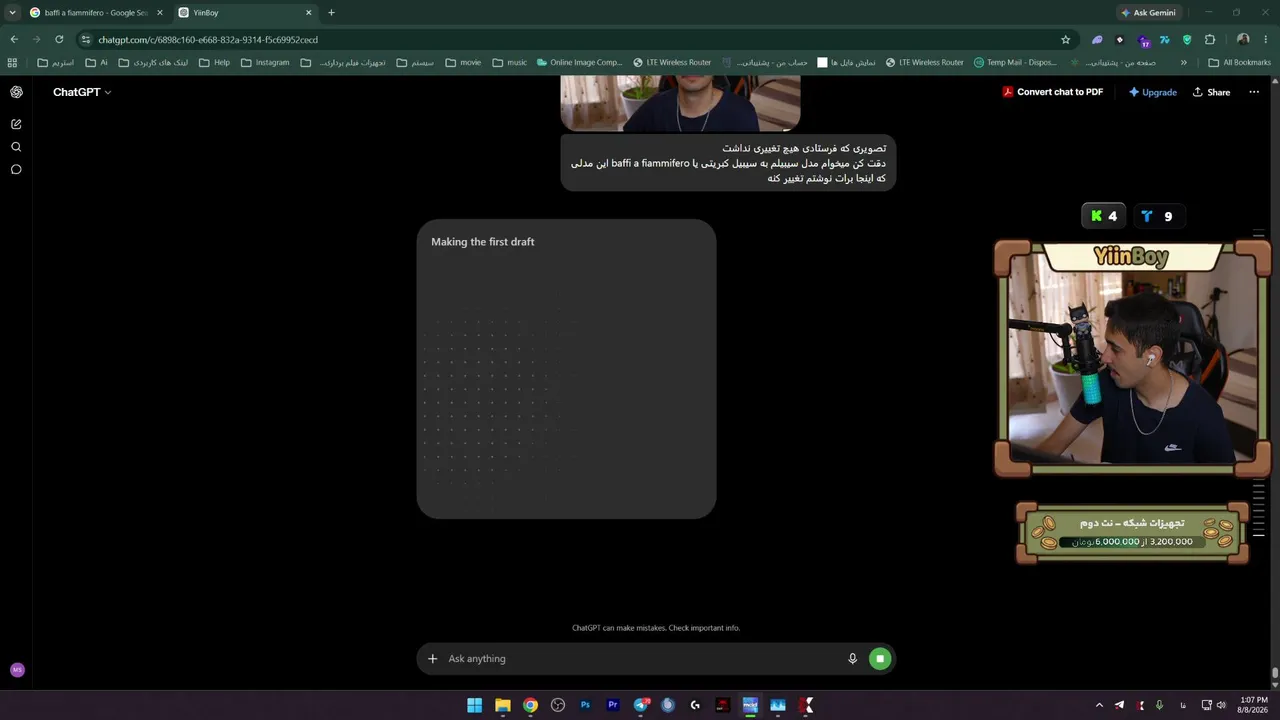1280x720 pixels.
Task: Open the movie bookmark folder
Action: tap(463, 62)
